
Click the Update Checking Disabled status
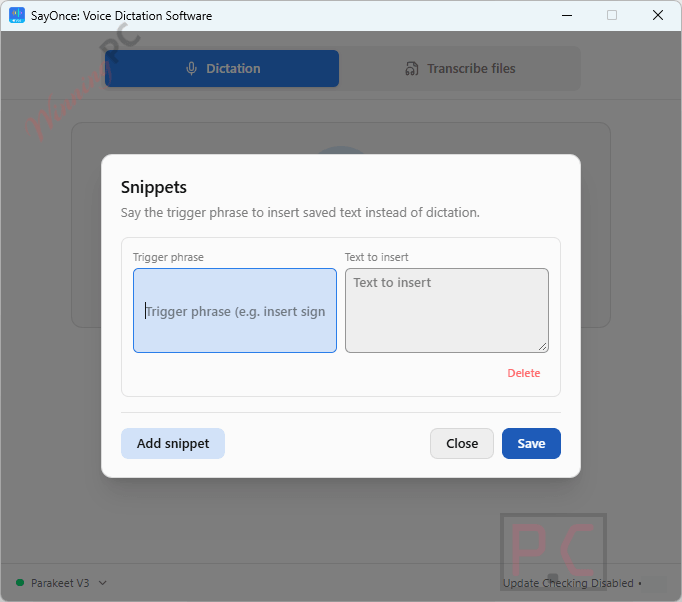568,583
